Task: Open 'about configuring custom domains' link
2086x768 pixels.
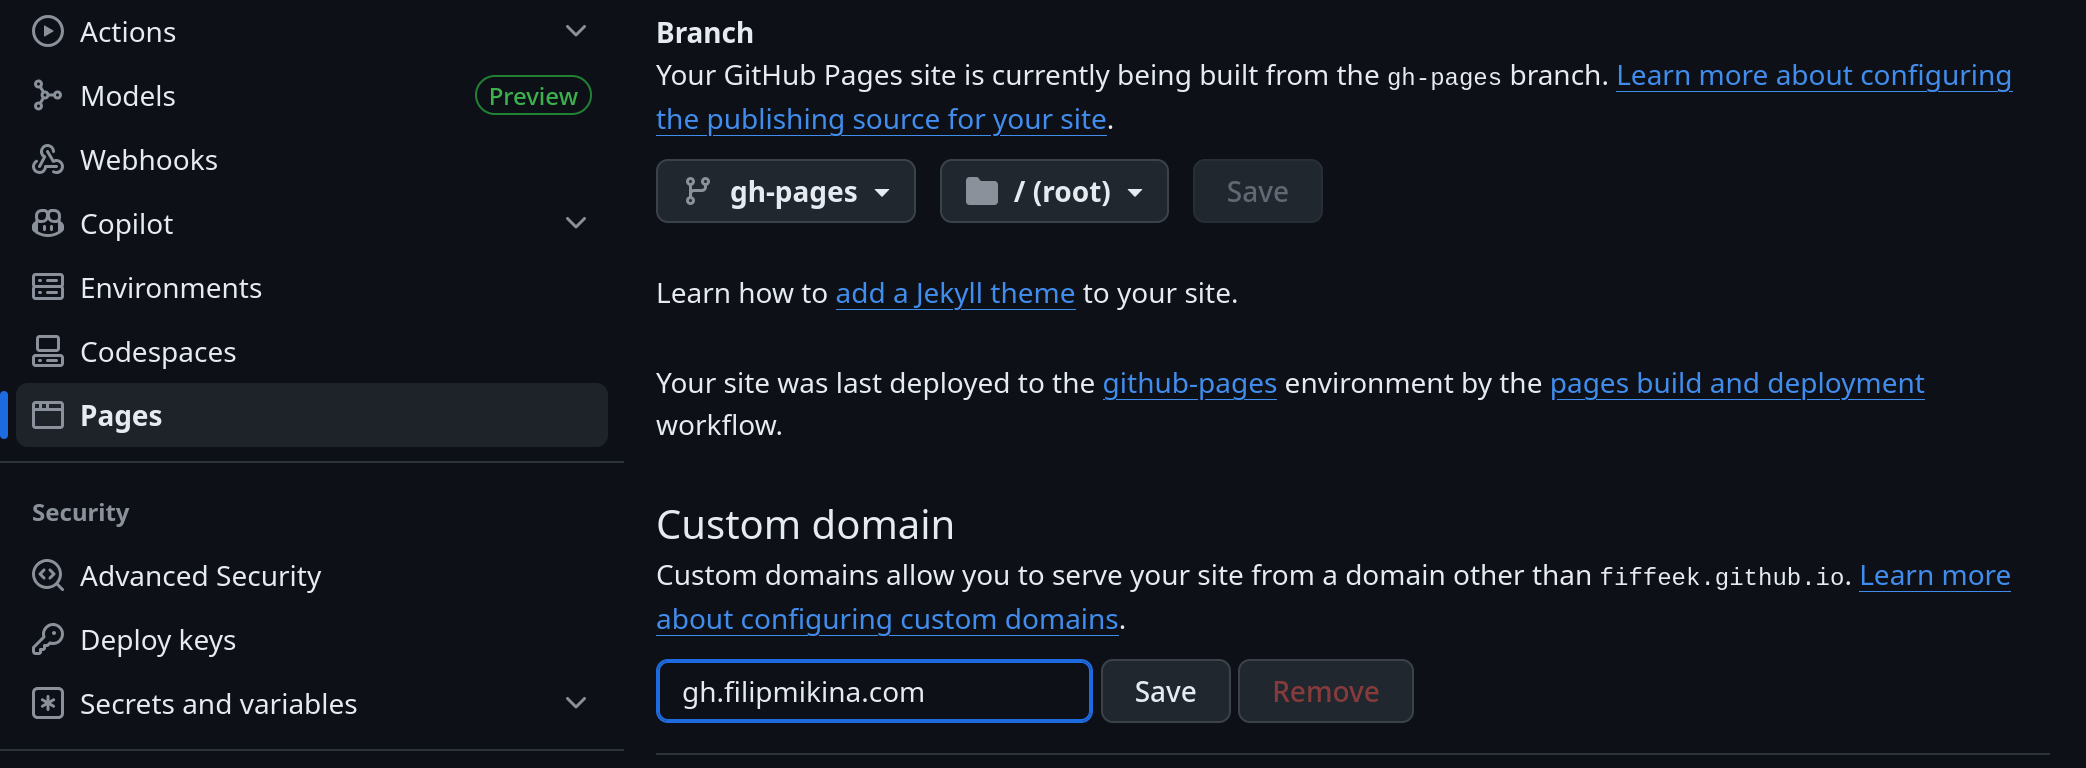Action: [887, 619]
